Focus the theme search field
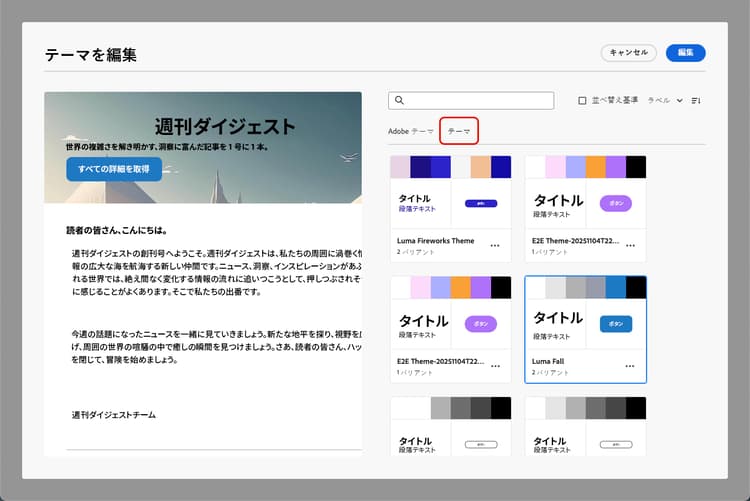The width and height of the screenshot is (750, 501). [x=471, y=100]
